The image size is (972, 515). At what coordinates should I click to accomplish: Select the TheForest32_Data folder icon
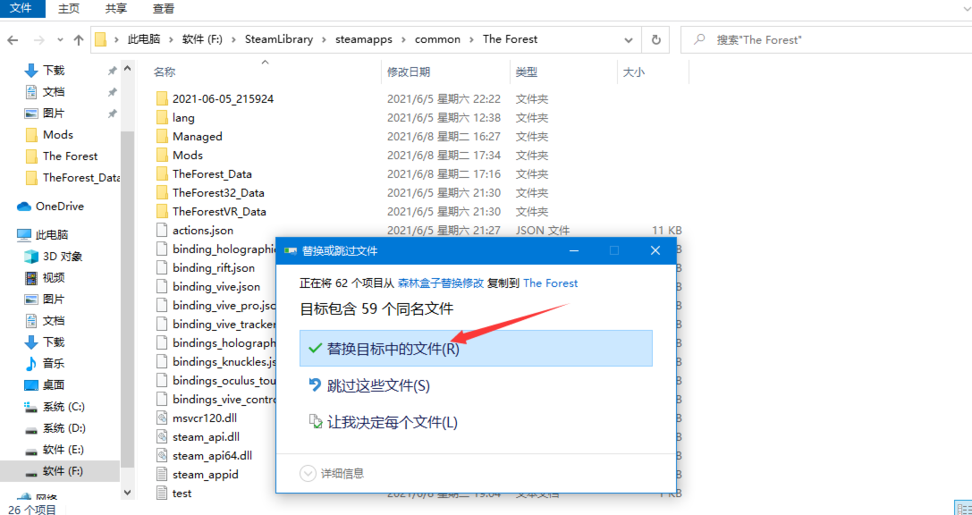click(162, 193)
